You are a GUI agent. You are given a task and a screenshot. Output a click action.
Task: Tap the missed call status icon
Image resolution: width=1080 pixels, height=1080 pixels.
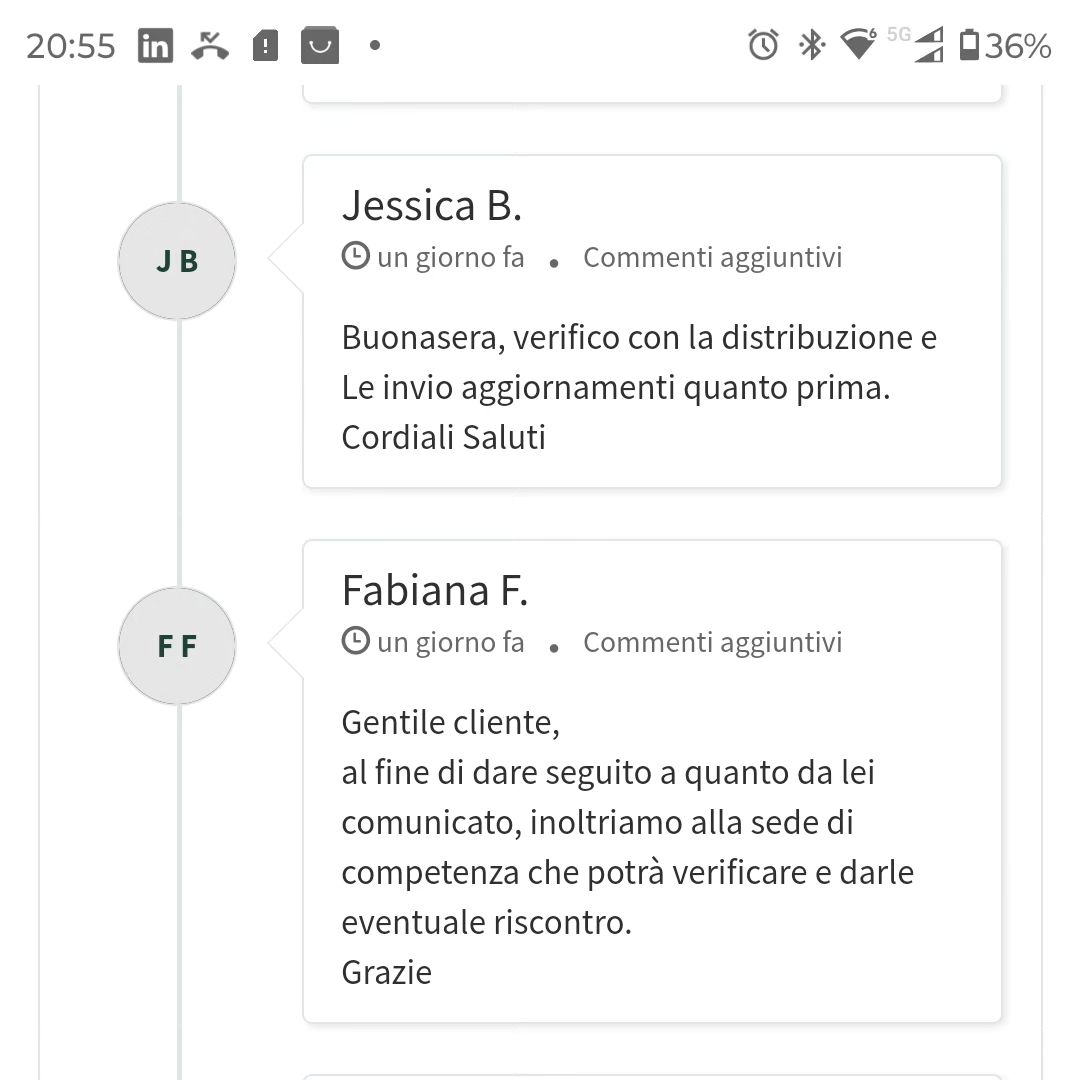coord(210,45)
